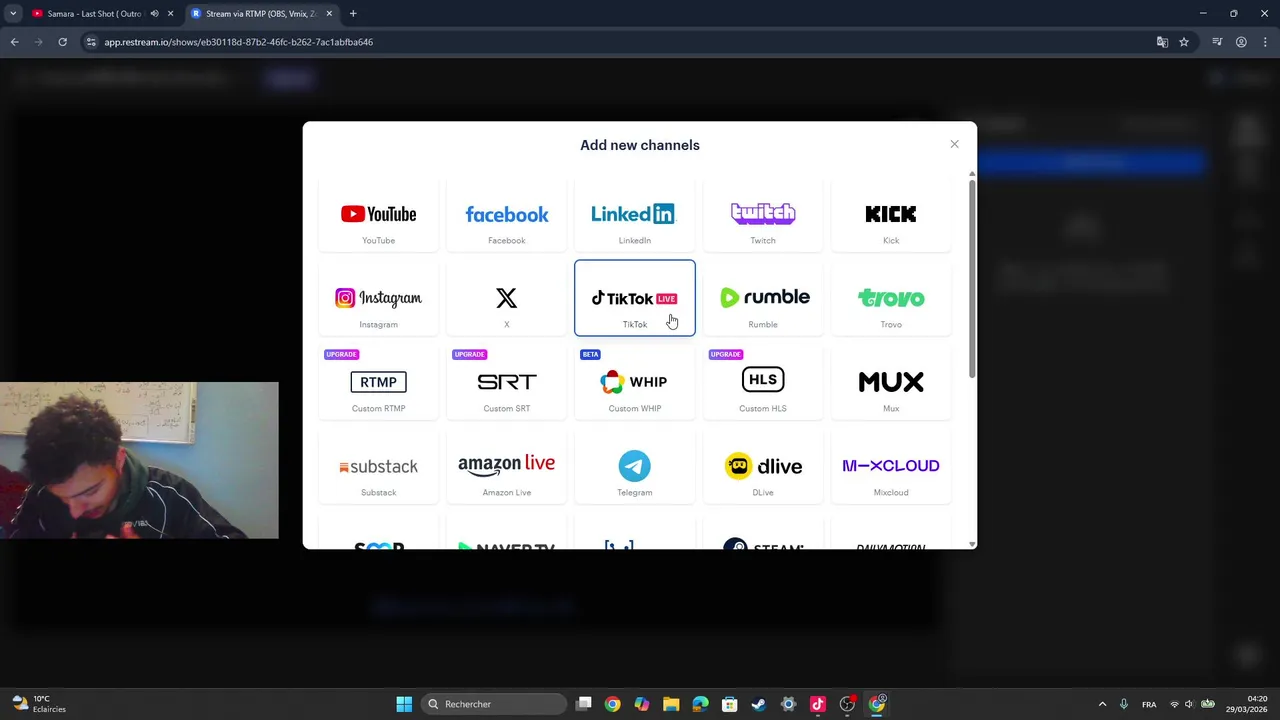Viewport: 1280px width, 720px height.
Task: Add a YouTube channel
Action: click(378, 214)
